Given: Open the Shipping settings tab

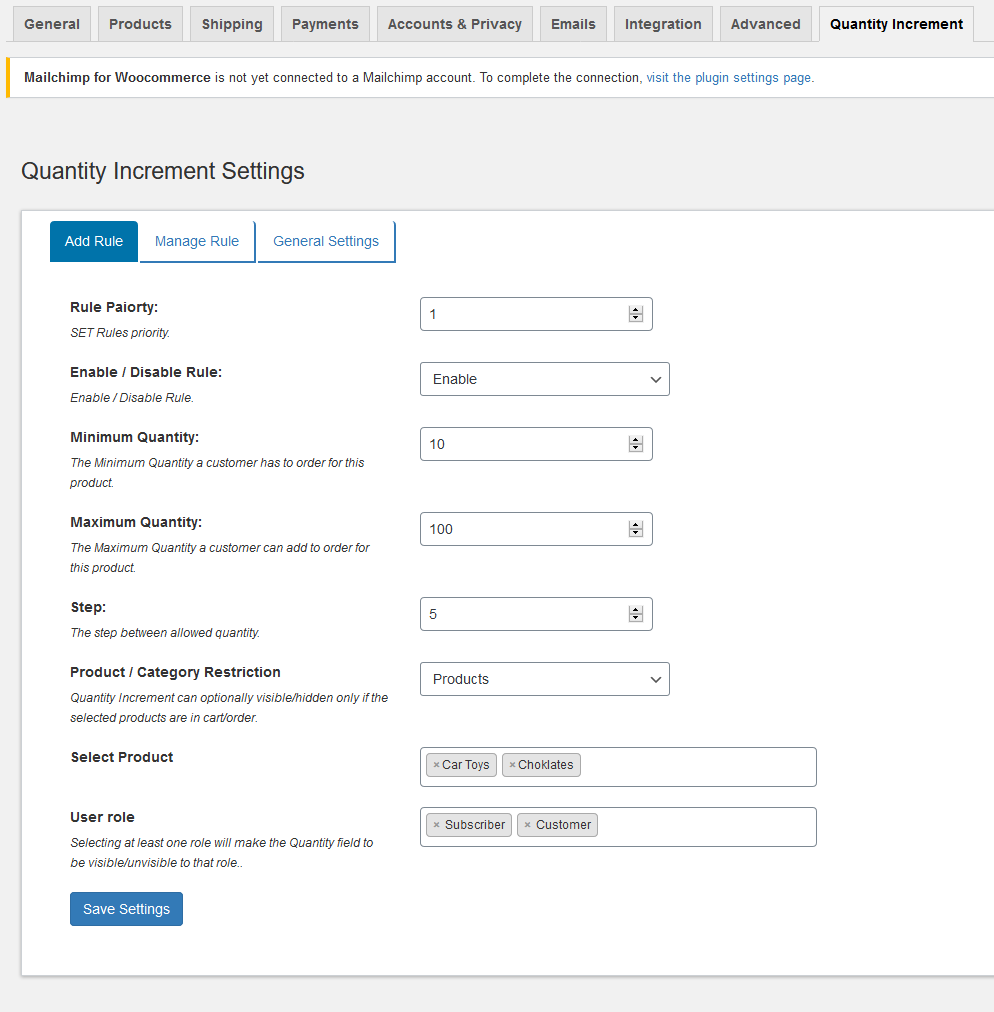Looking at the screenshot, I should 231,23.
